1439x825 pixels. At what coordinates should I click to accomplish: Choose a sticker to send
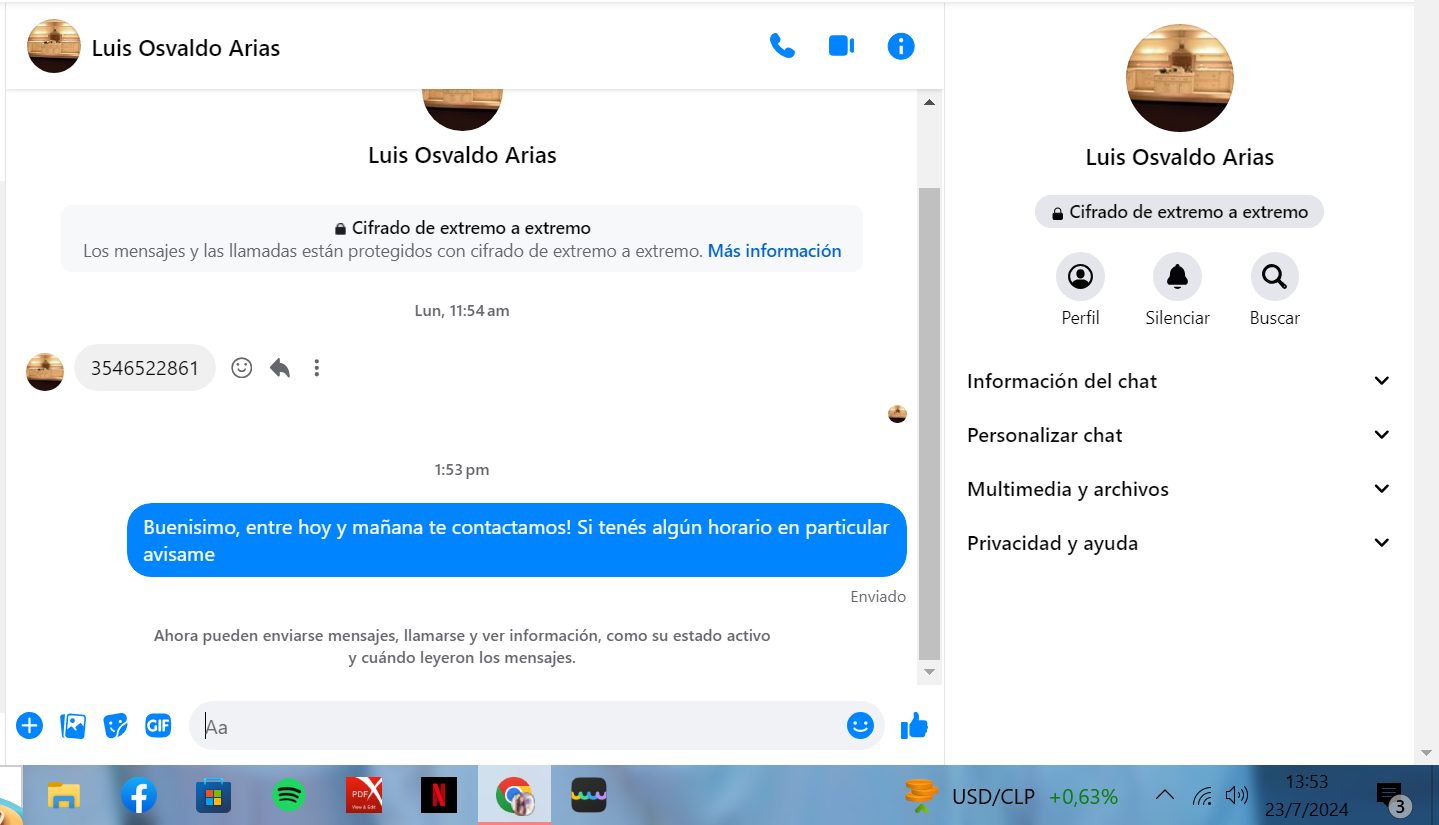(x=116, y=726)
